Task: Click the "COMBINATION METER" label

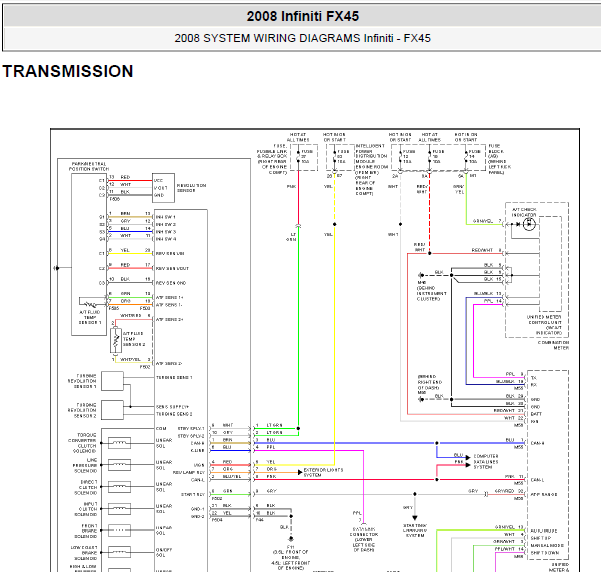Action: (x=553, y=345)
